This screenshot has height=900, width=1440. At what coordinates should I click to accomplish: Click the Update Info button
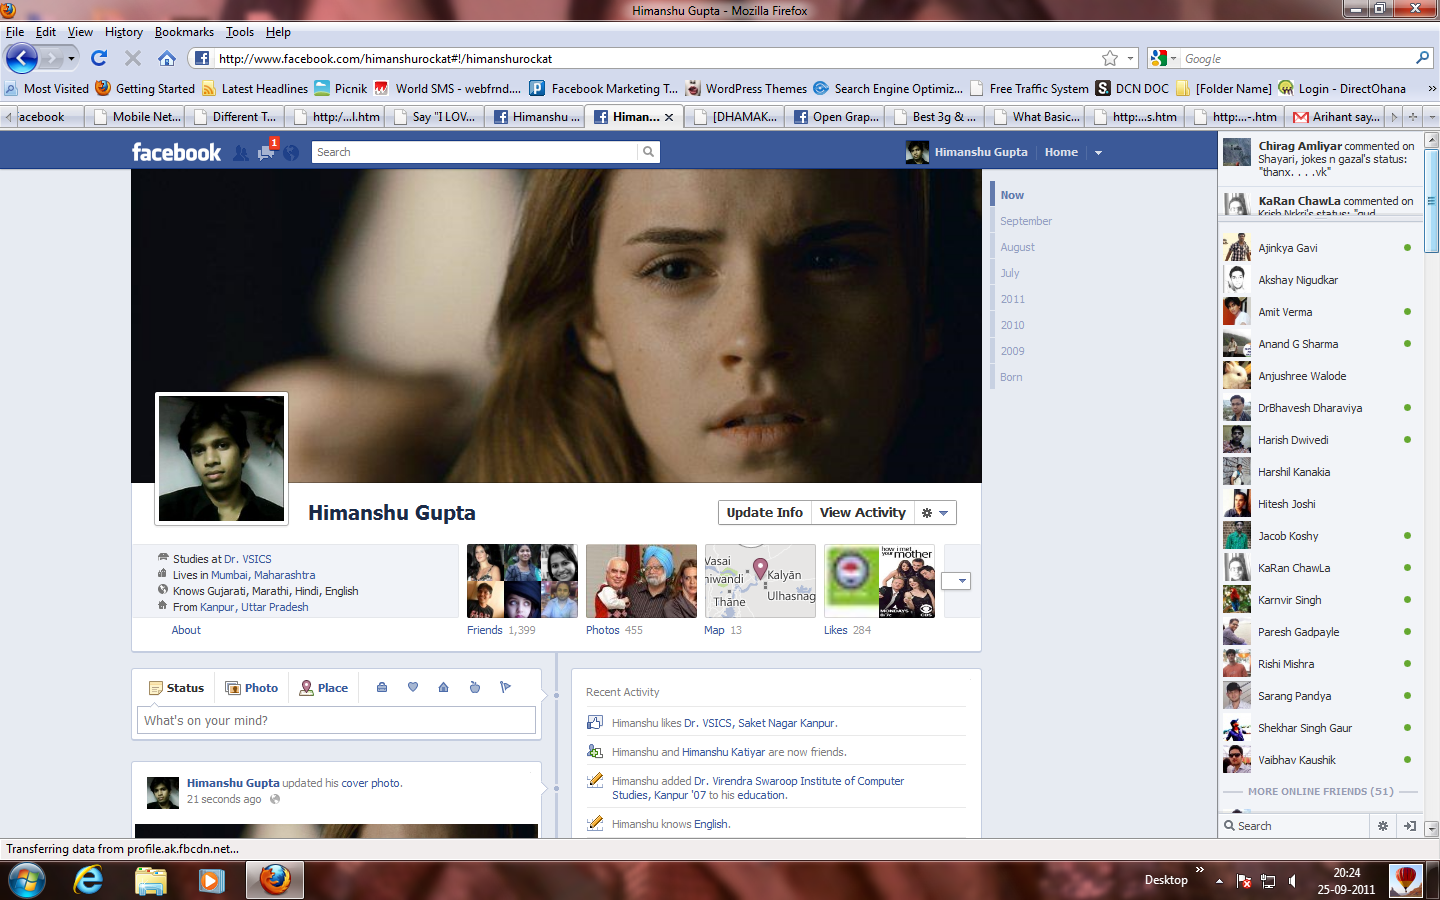pyautogui.click(x=765, y=513)
